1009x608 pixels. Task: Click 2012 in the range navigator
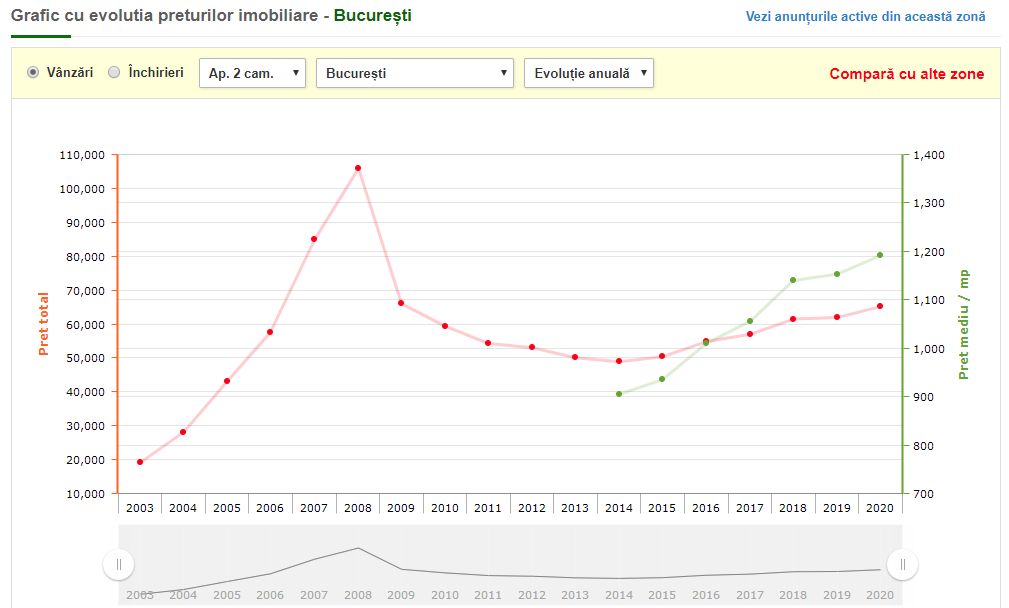[x=531, y=595]
